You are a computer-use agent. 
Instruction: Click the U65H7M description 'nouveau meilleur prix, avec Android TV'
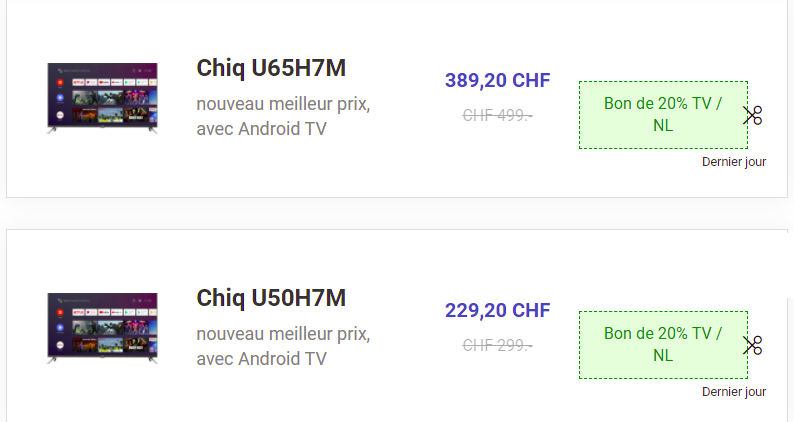pyautogui.click(x=283, y=117)
